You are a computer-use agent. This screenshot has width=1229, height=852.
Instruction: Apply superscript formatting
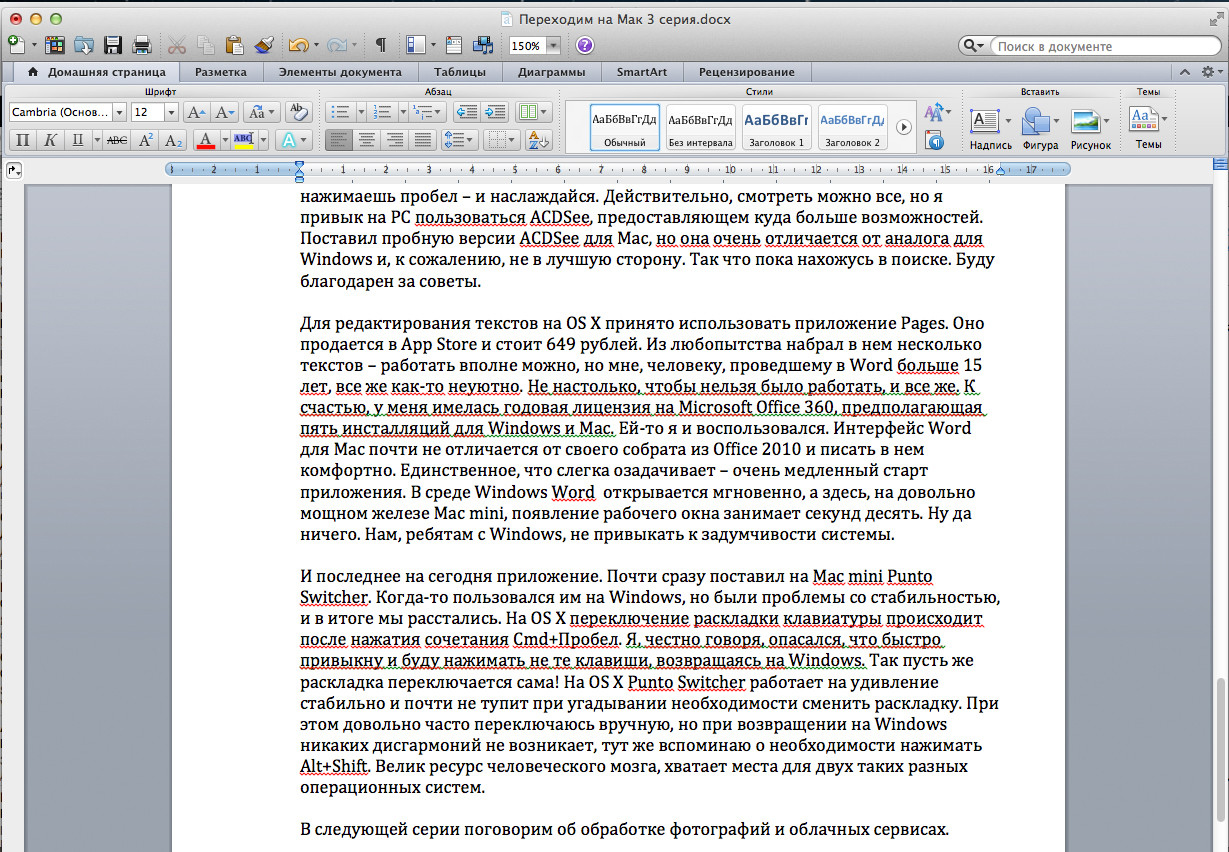click(x=146, y=140)
